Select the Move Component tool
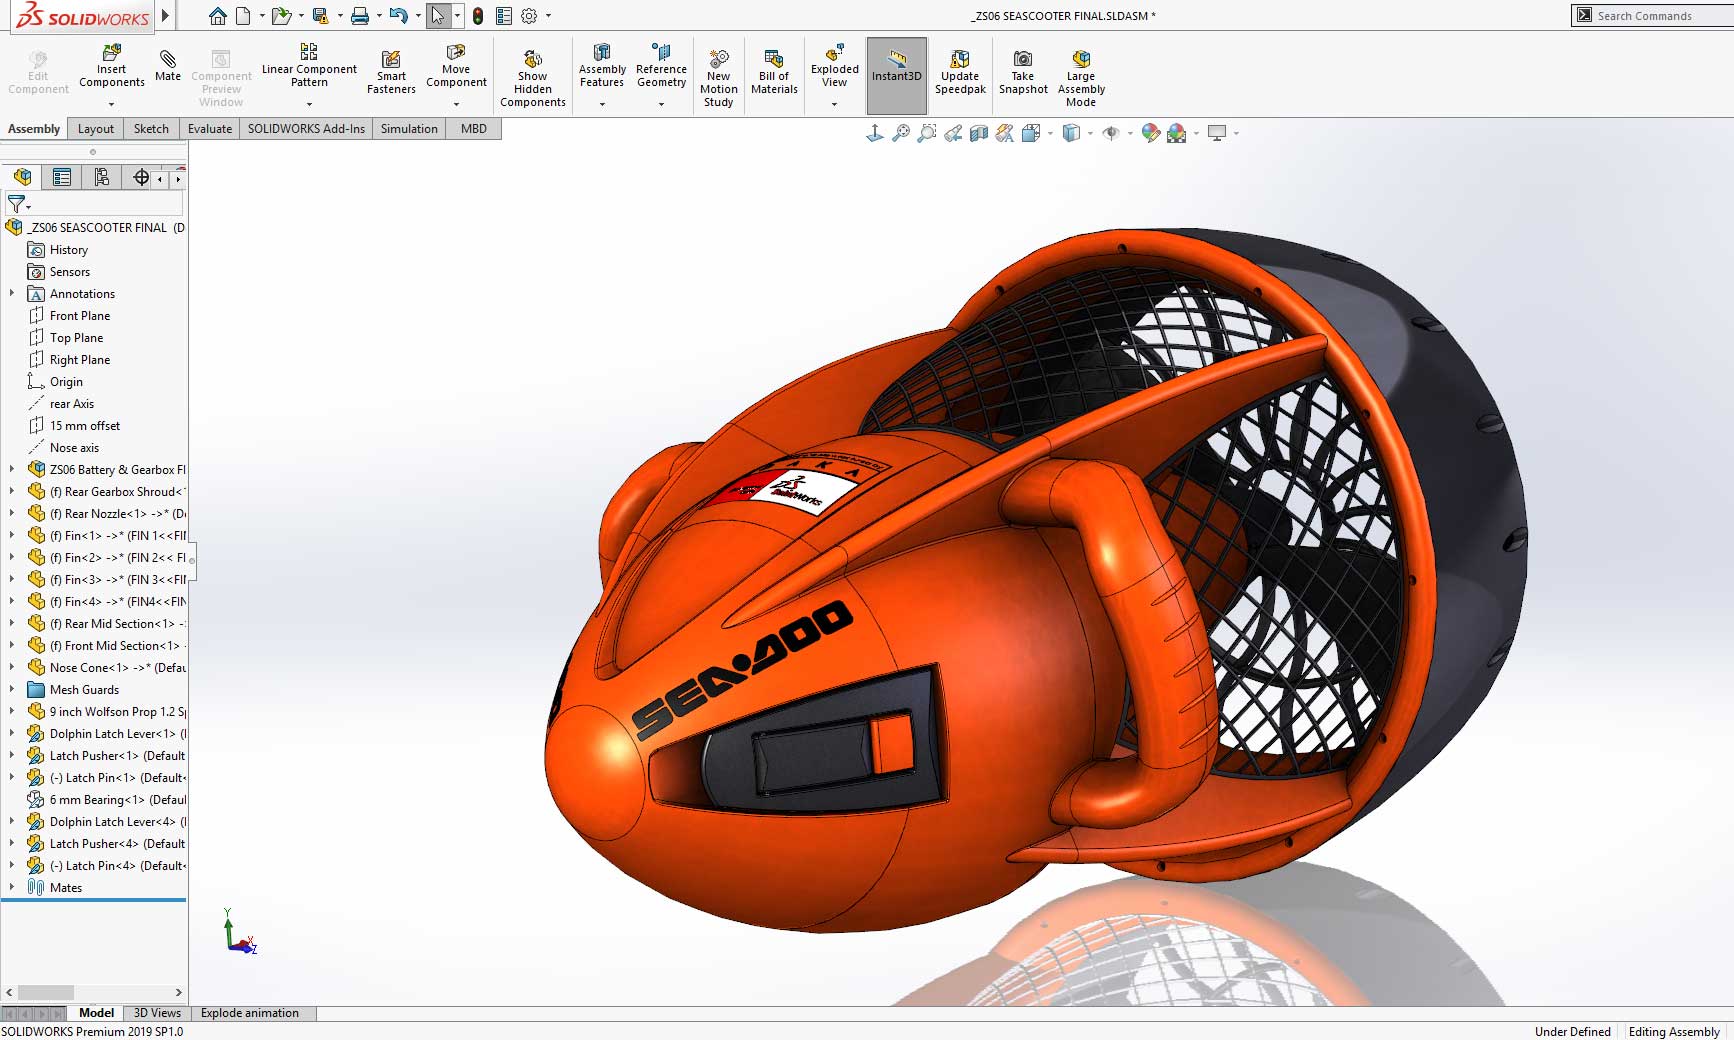Image resolution: width=1734 pixels, height=1040 pixels. (456, 68)
